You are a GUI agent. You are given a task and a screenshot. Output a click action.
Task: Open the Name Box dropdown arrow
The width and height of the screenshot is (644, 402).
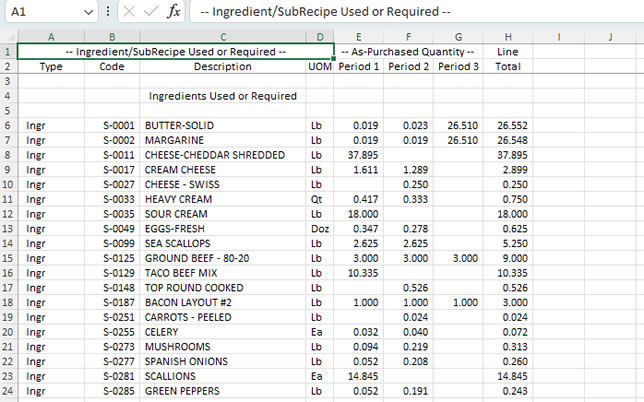pos(88,12)
